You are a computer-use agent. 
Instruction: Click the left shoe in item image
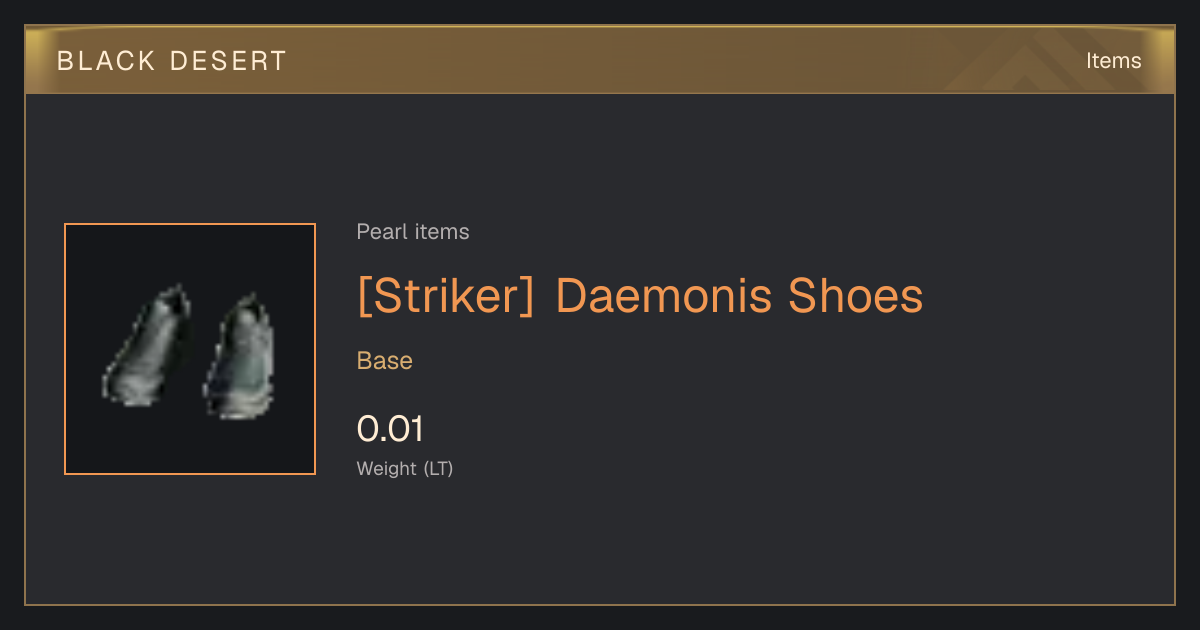147,343
